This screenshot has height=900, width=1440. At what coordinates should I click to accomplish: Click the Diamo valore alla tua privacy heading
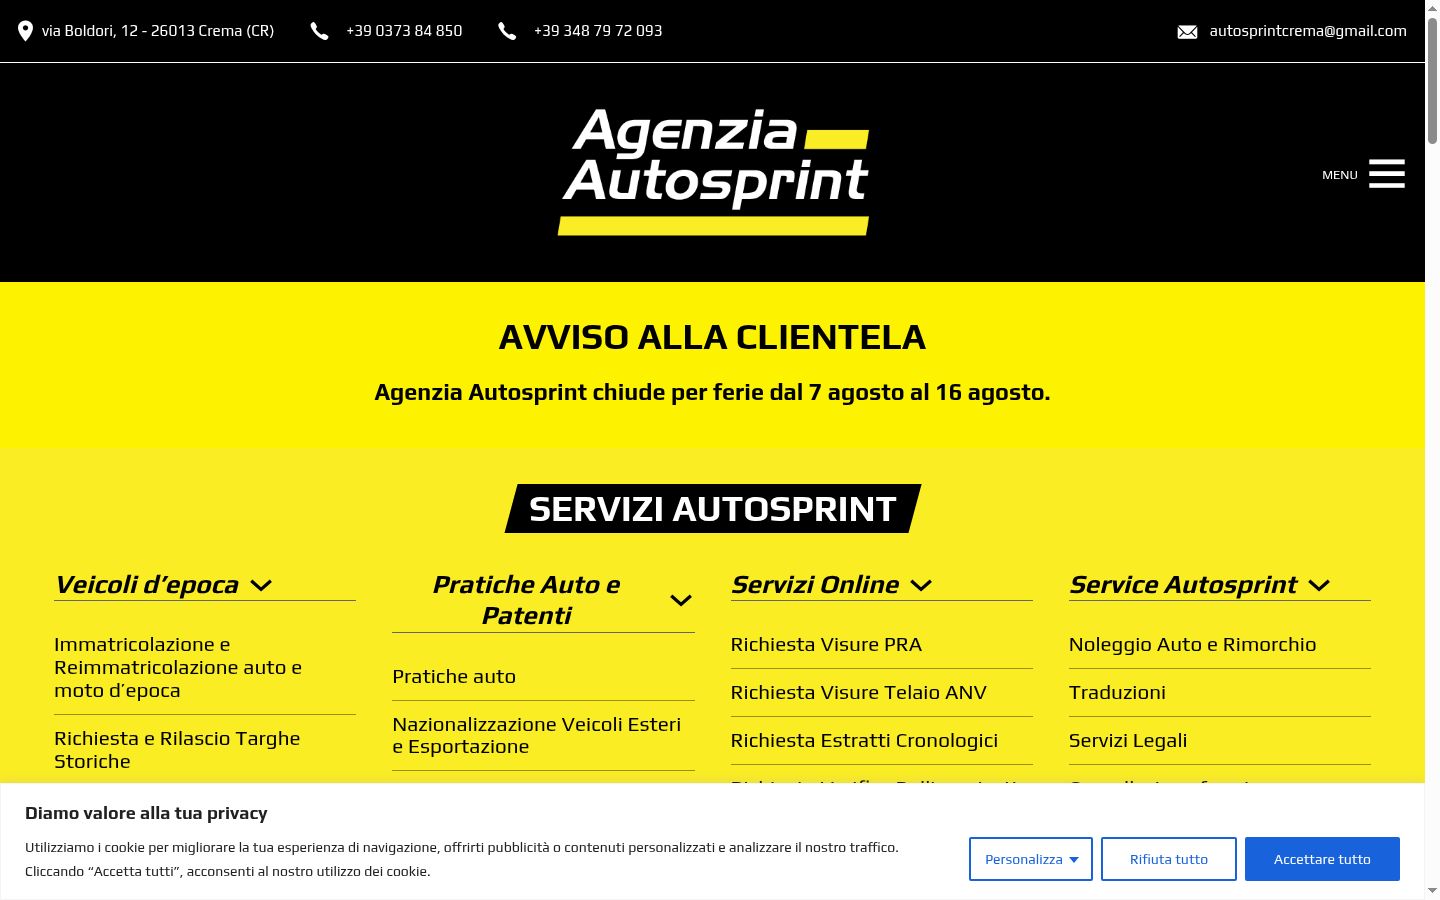pyautogui.click(x=146, y=813)
